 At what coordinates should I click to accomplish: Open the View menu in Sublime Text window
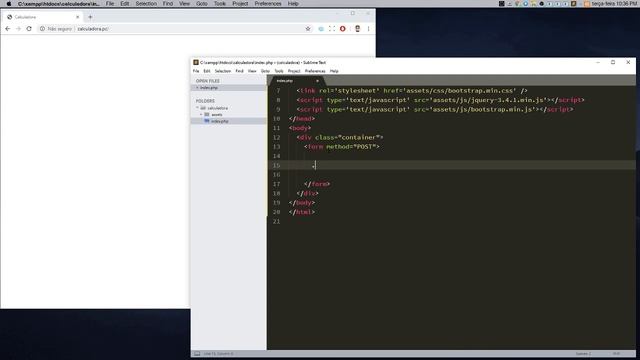coord(252,71)
